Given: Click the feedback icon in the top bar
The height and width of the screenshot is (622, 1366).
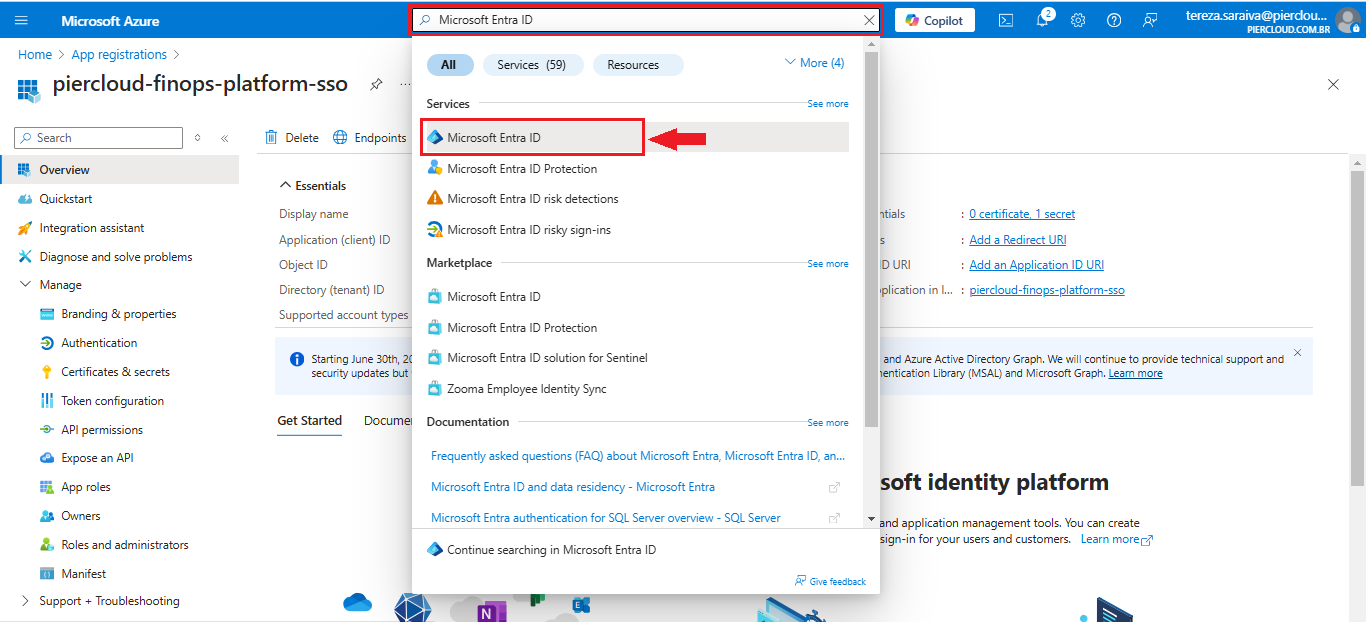Looking at the screenshot, I should 1150,20.
